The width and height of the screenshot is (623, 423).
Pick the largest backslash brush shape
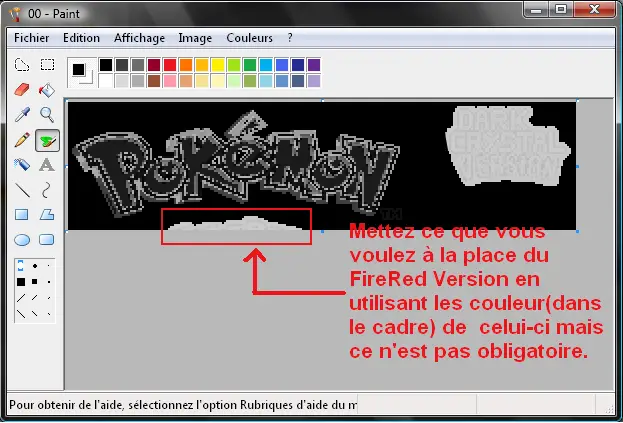(21, 314)
